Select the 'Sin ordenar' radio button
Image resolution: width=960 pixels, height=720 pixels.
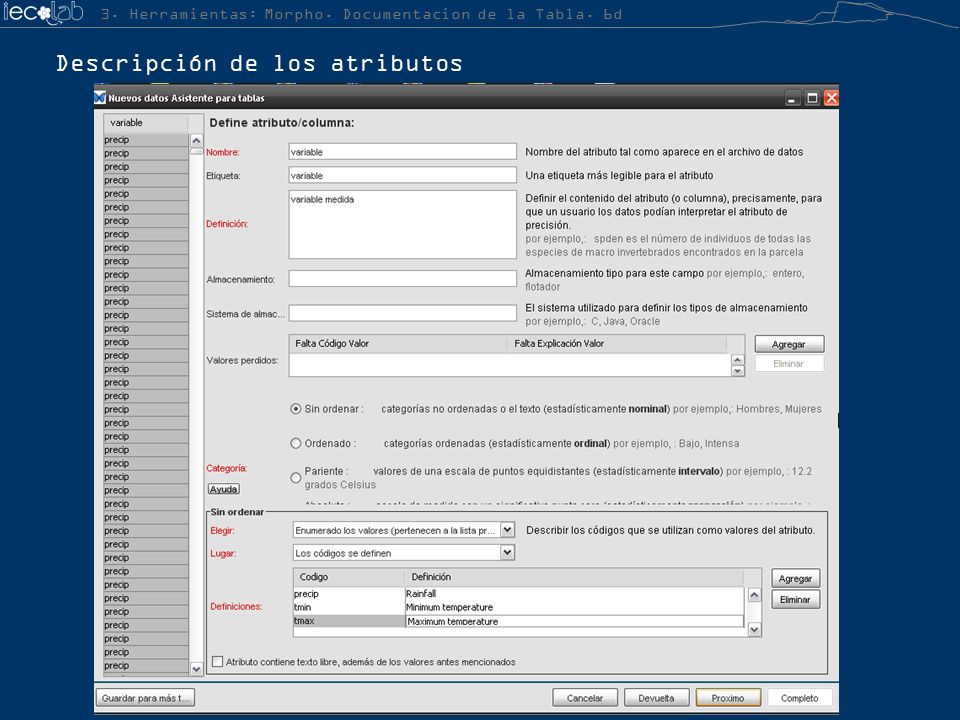296,409
